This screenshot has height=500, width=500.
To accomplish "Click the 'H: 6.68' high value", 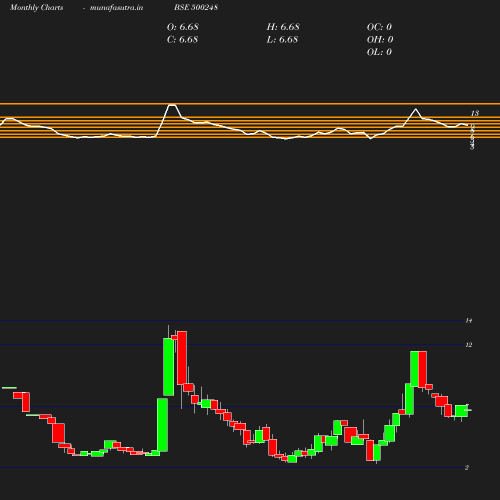I will pos(283,27).
